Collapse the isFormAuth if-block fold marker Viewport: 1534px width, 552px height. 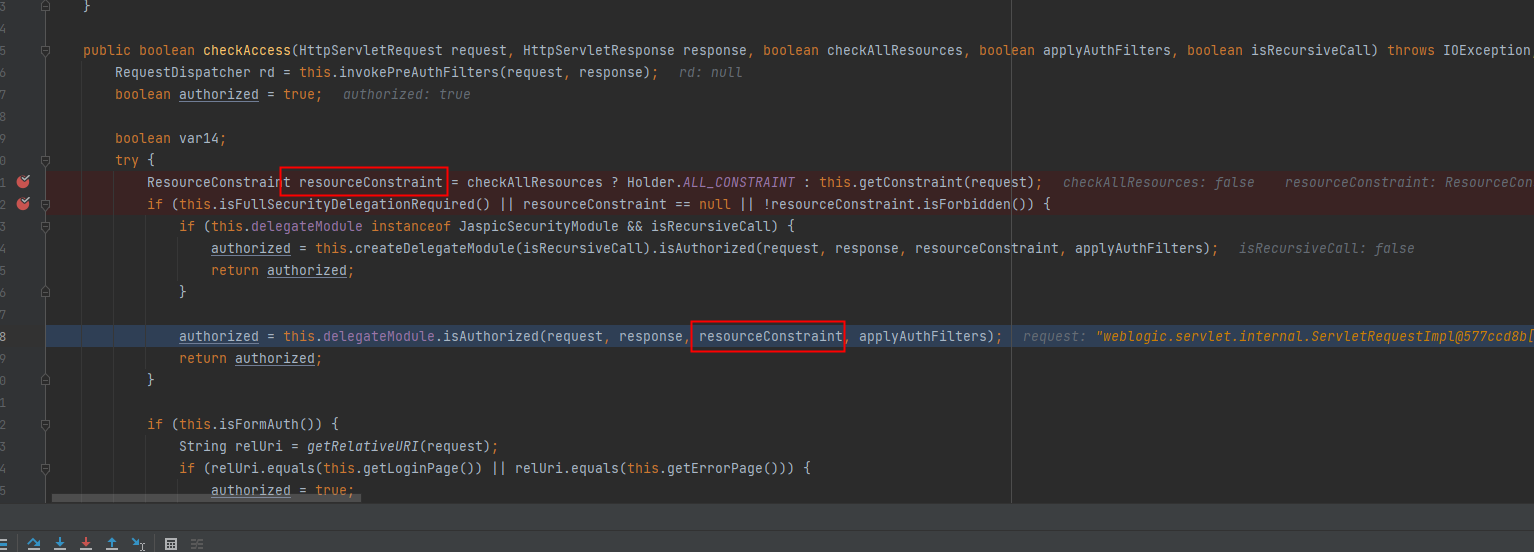45,424
